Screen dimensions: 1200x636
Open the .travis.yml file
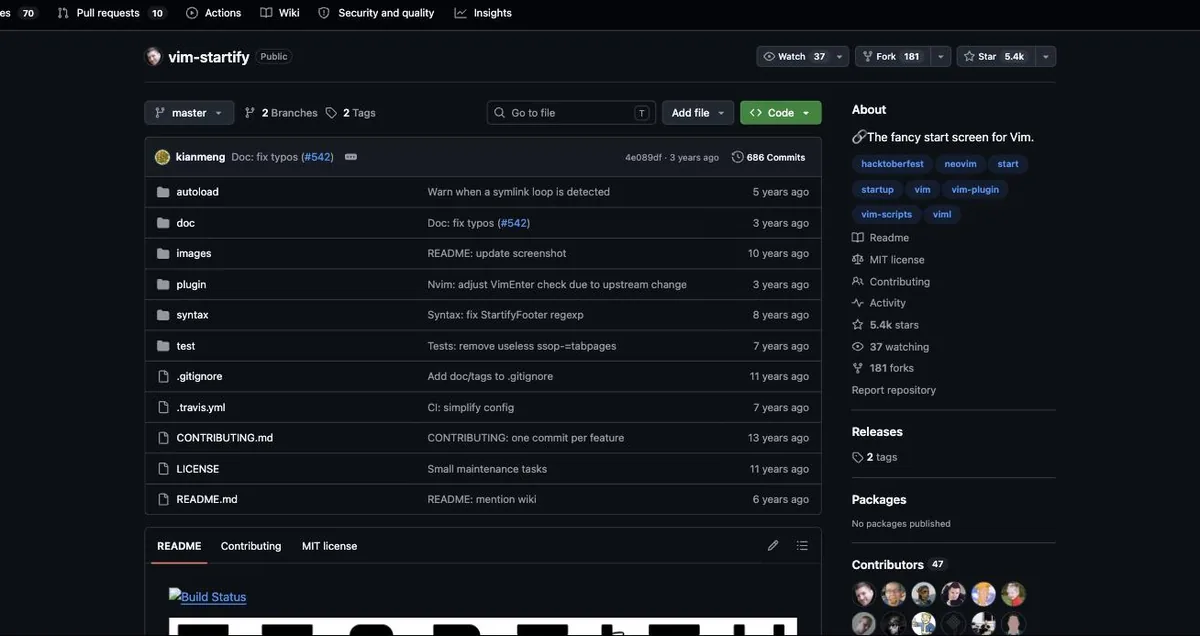201,408
